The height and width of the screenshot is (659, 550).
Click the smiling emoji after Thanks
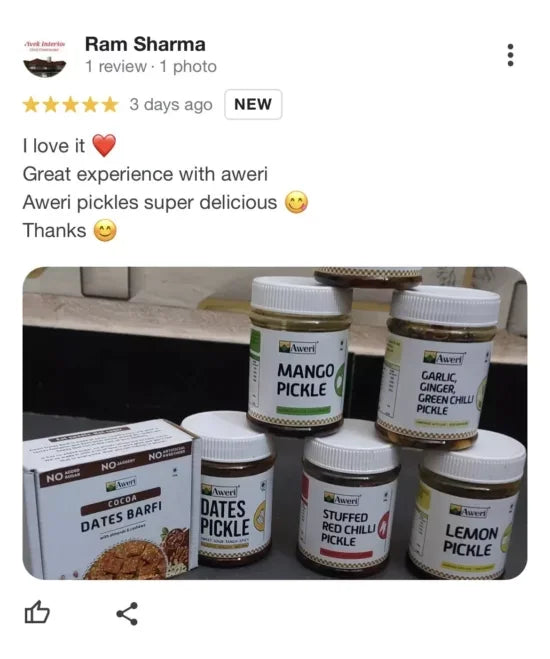click(105, 231)
